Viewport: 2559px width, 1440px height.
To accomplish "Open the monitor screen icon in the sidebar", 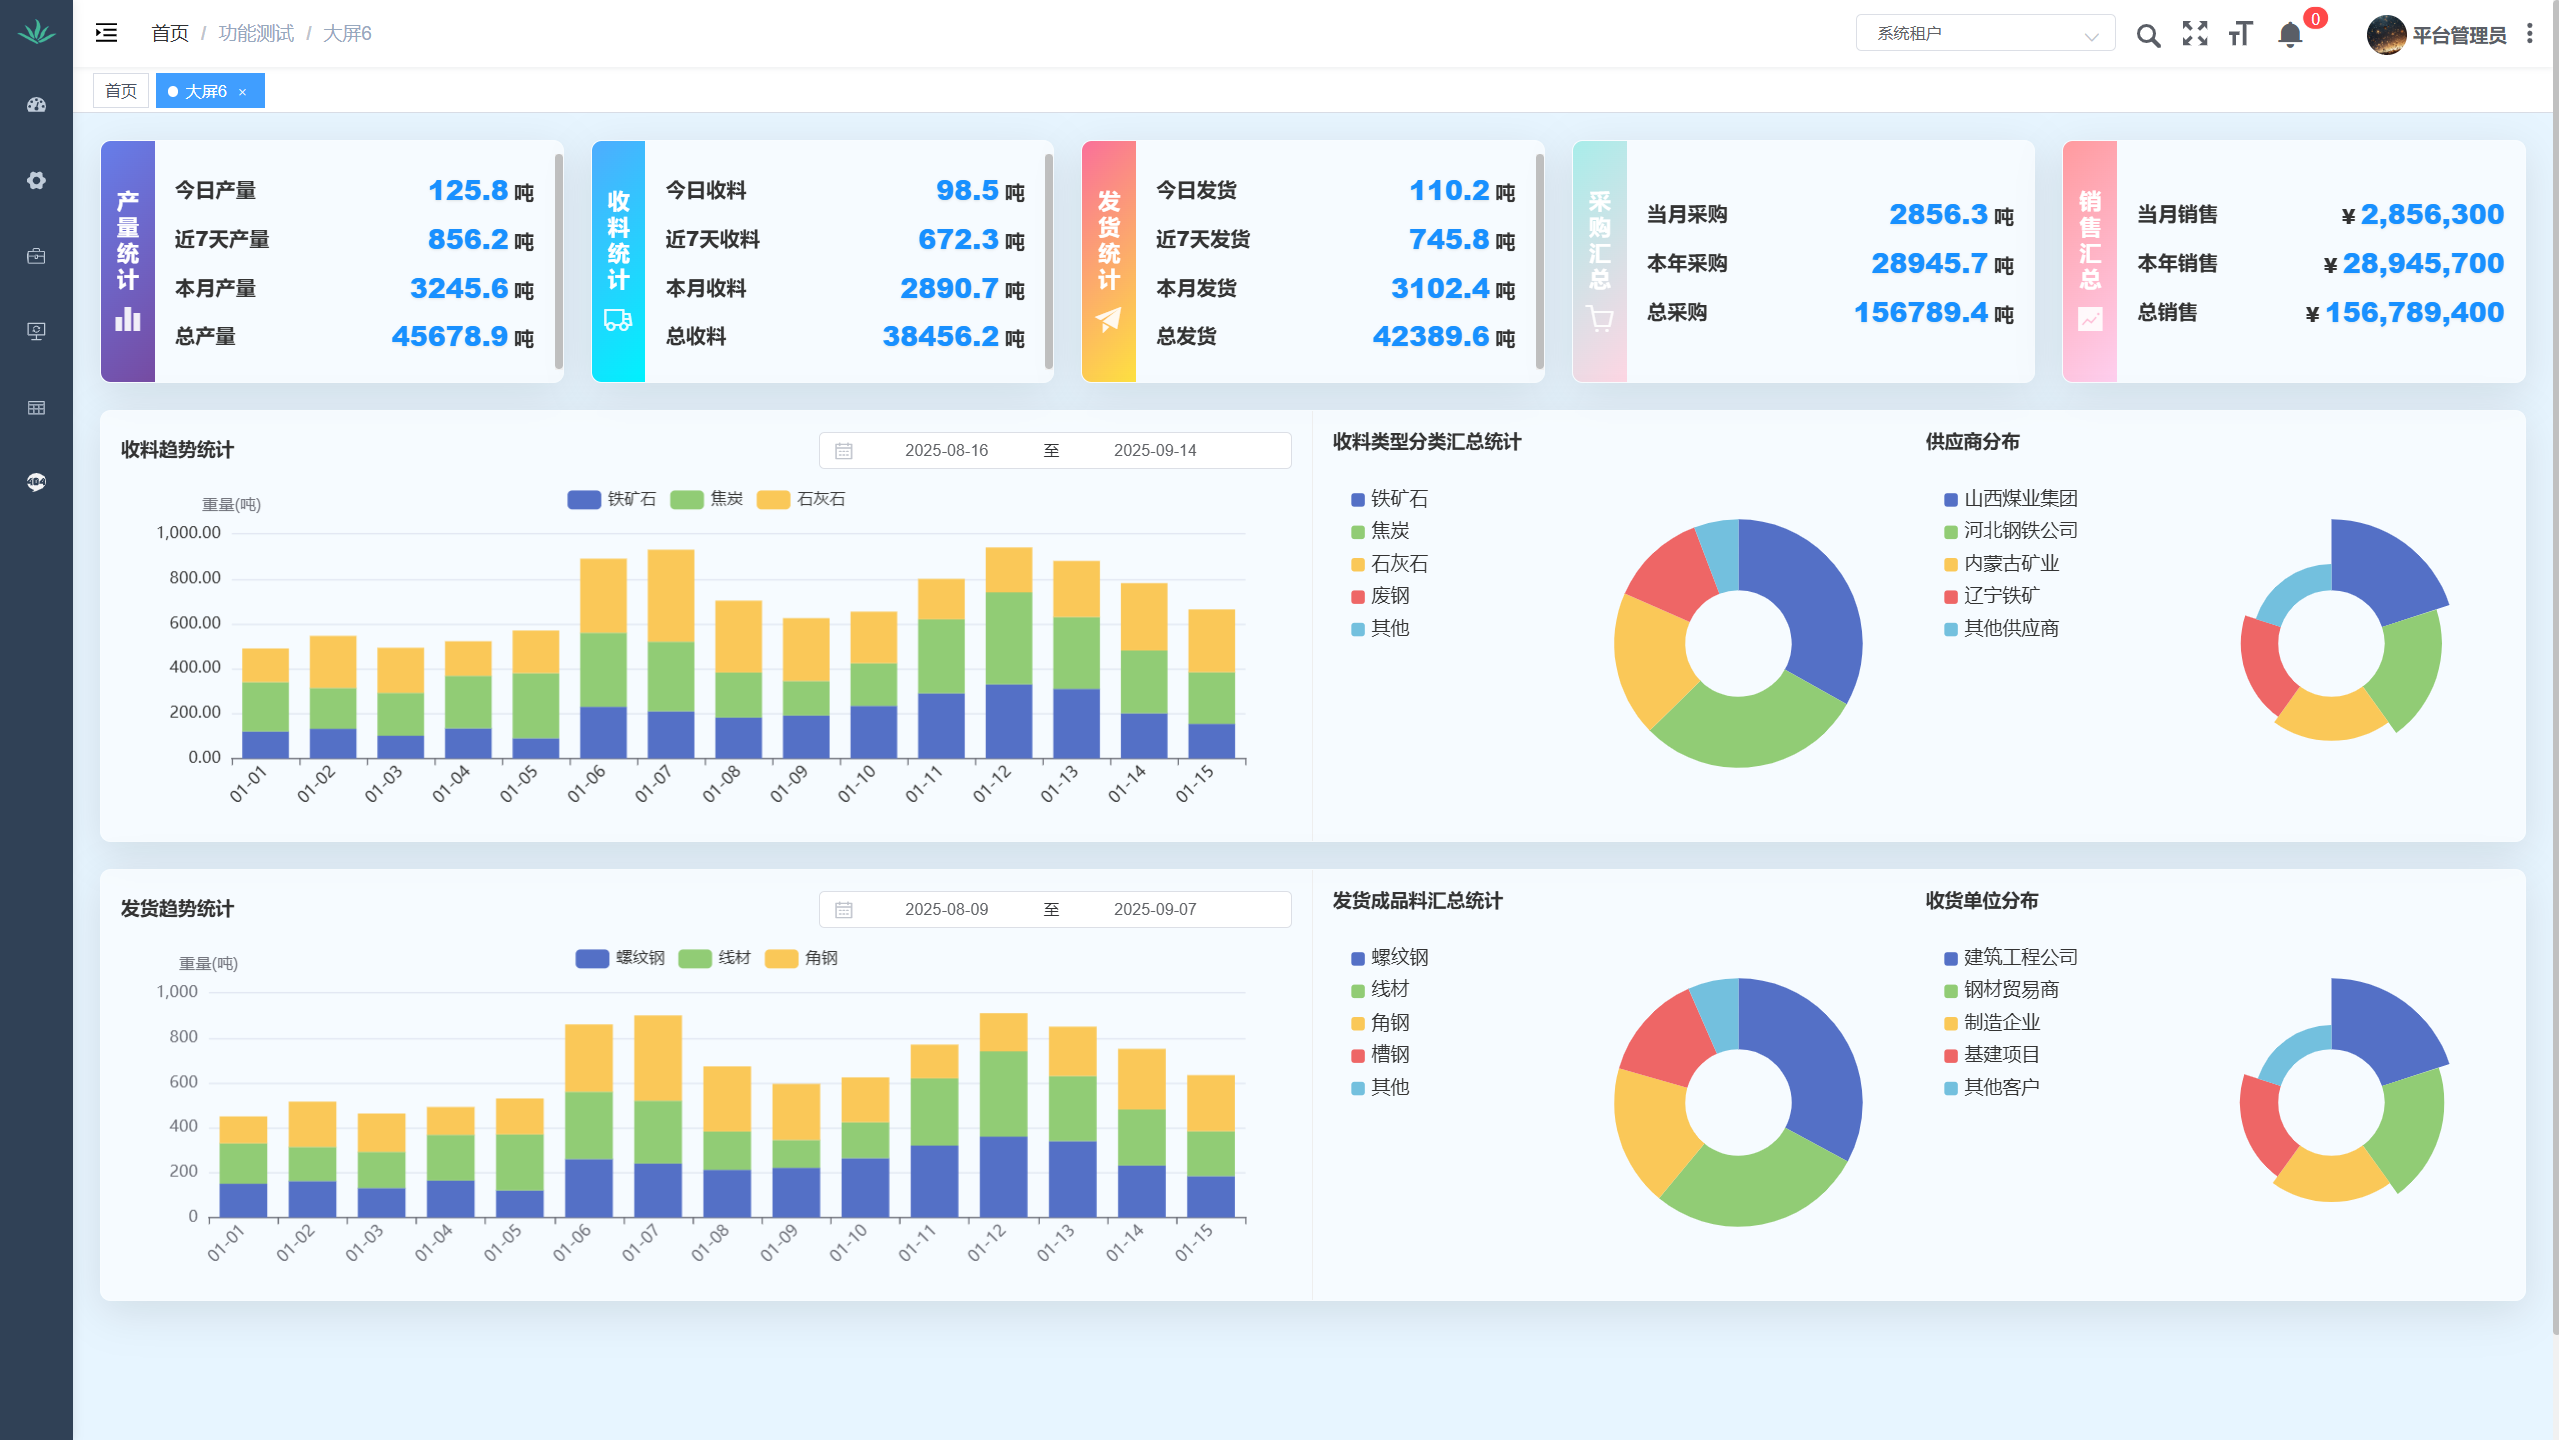I will point(36,331).
